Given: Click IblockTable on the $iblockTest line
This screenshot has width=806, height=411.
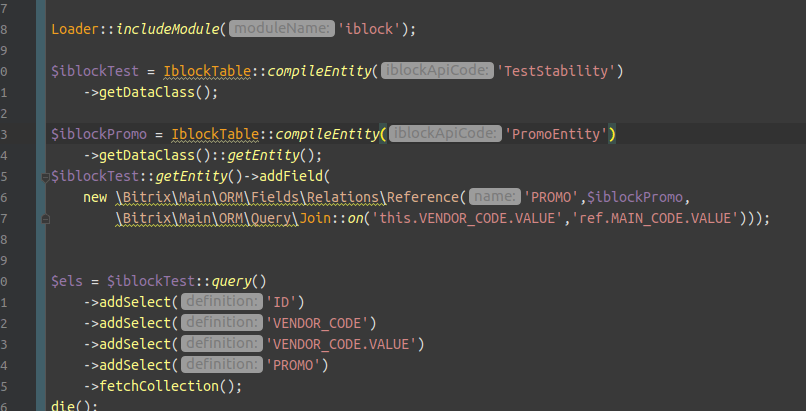Looking at the screenshot, I should 207,71.
